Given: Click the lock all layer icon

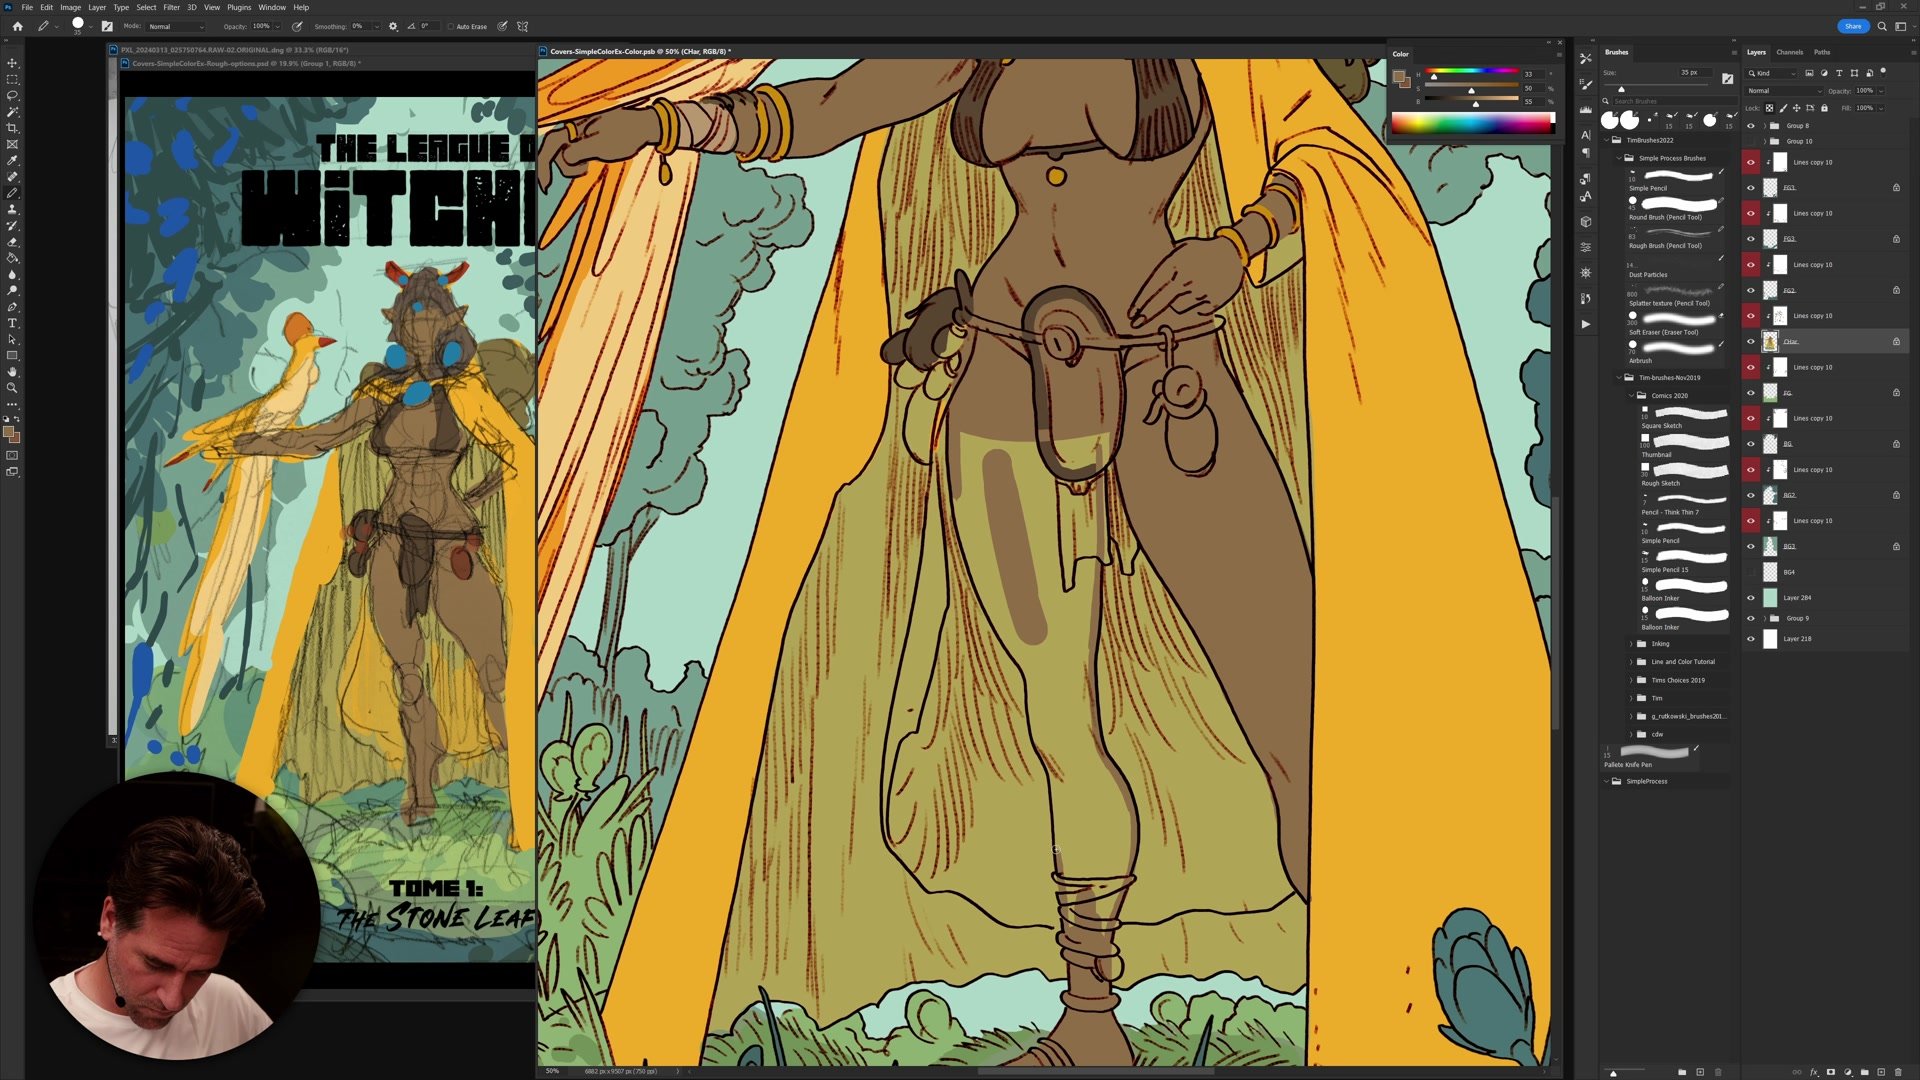Looking at the screenshot, I should 1824,108.
